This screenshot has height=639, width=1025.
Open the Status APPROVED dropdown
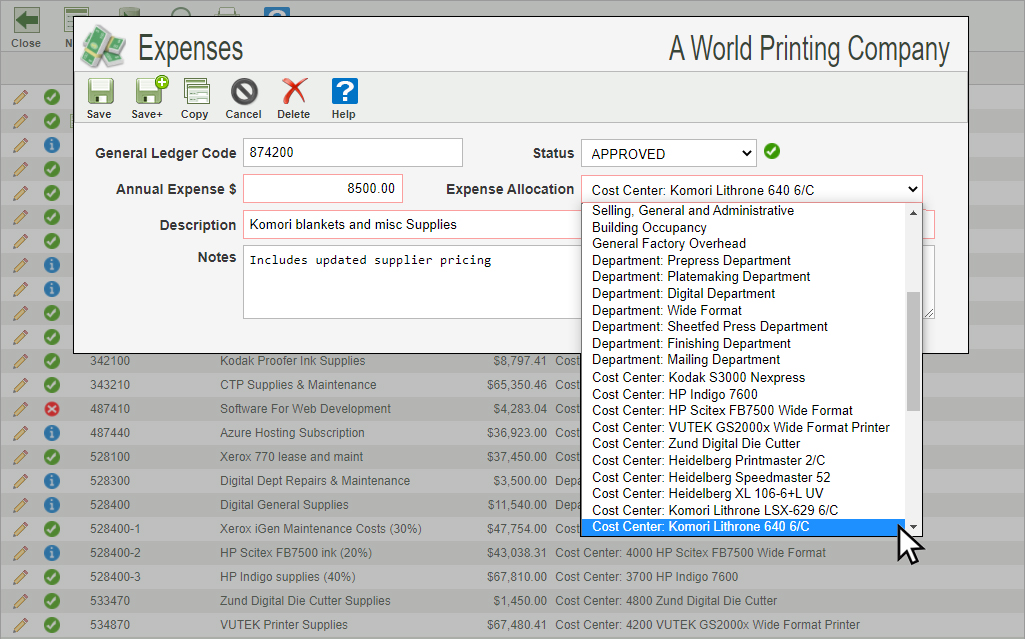click(669, 154)
